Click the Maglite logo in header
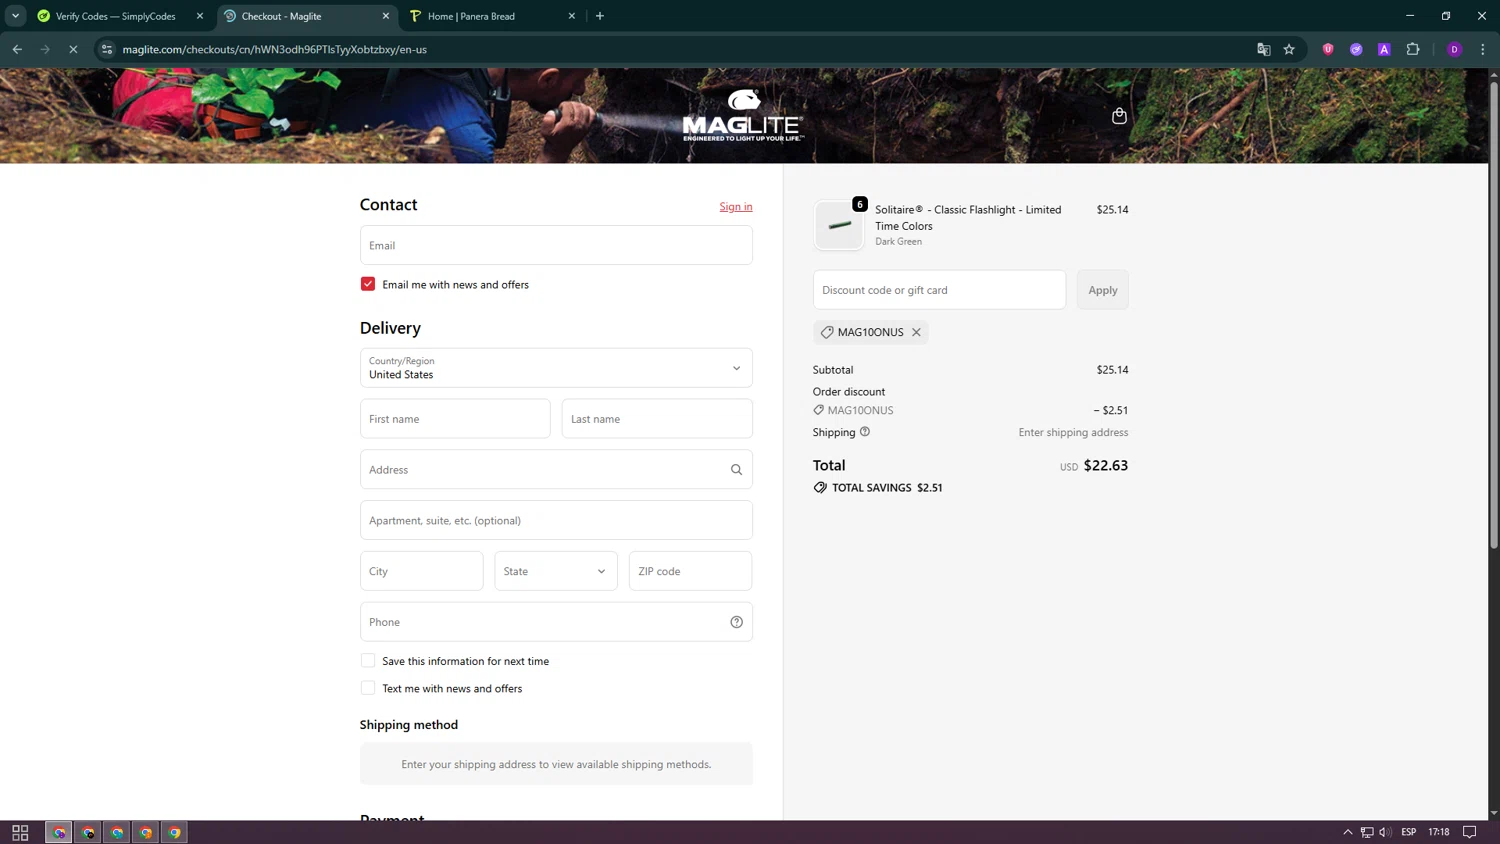Image resolution: width=1500 pixels, height=844 pixels. [x=743, y=115]
